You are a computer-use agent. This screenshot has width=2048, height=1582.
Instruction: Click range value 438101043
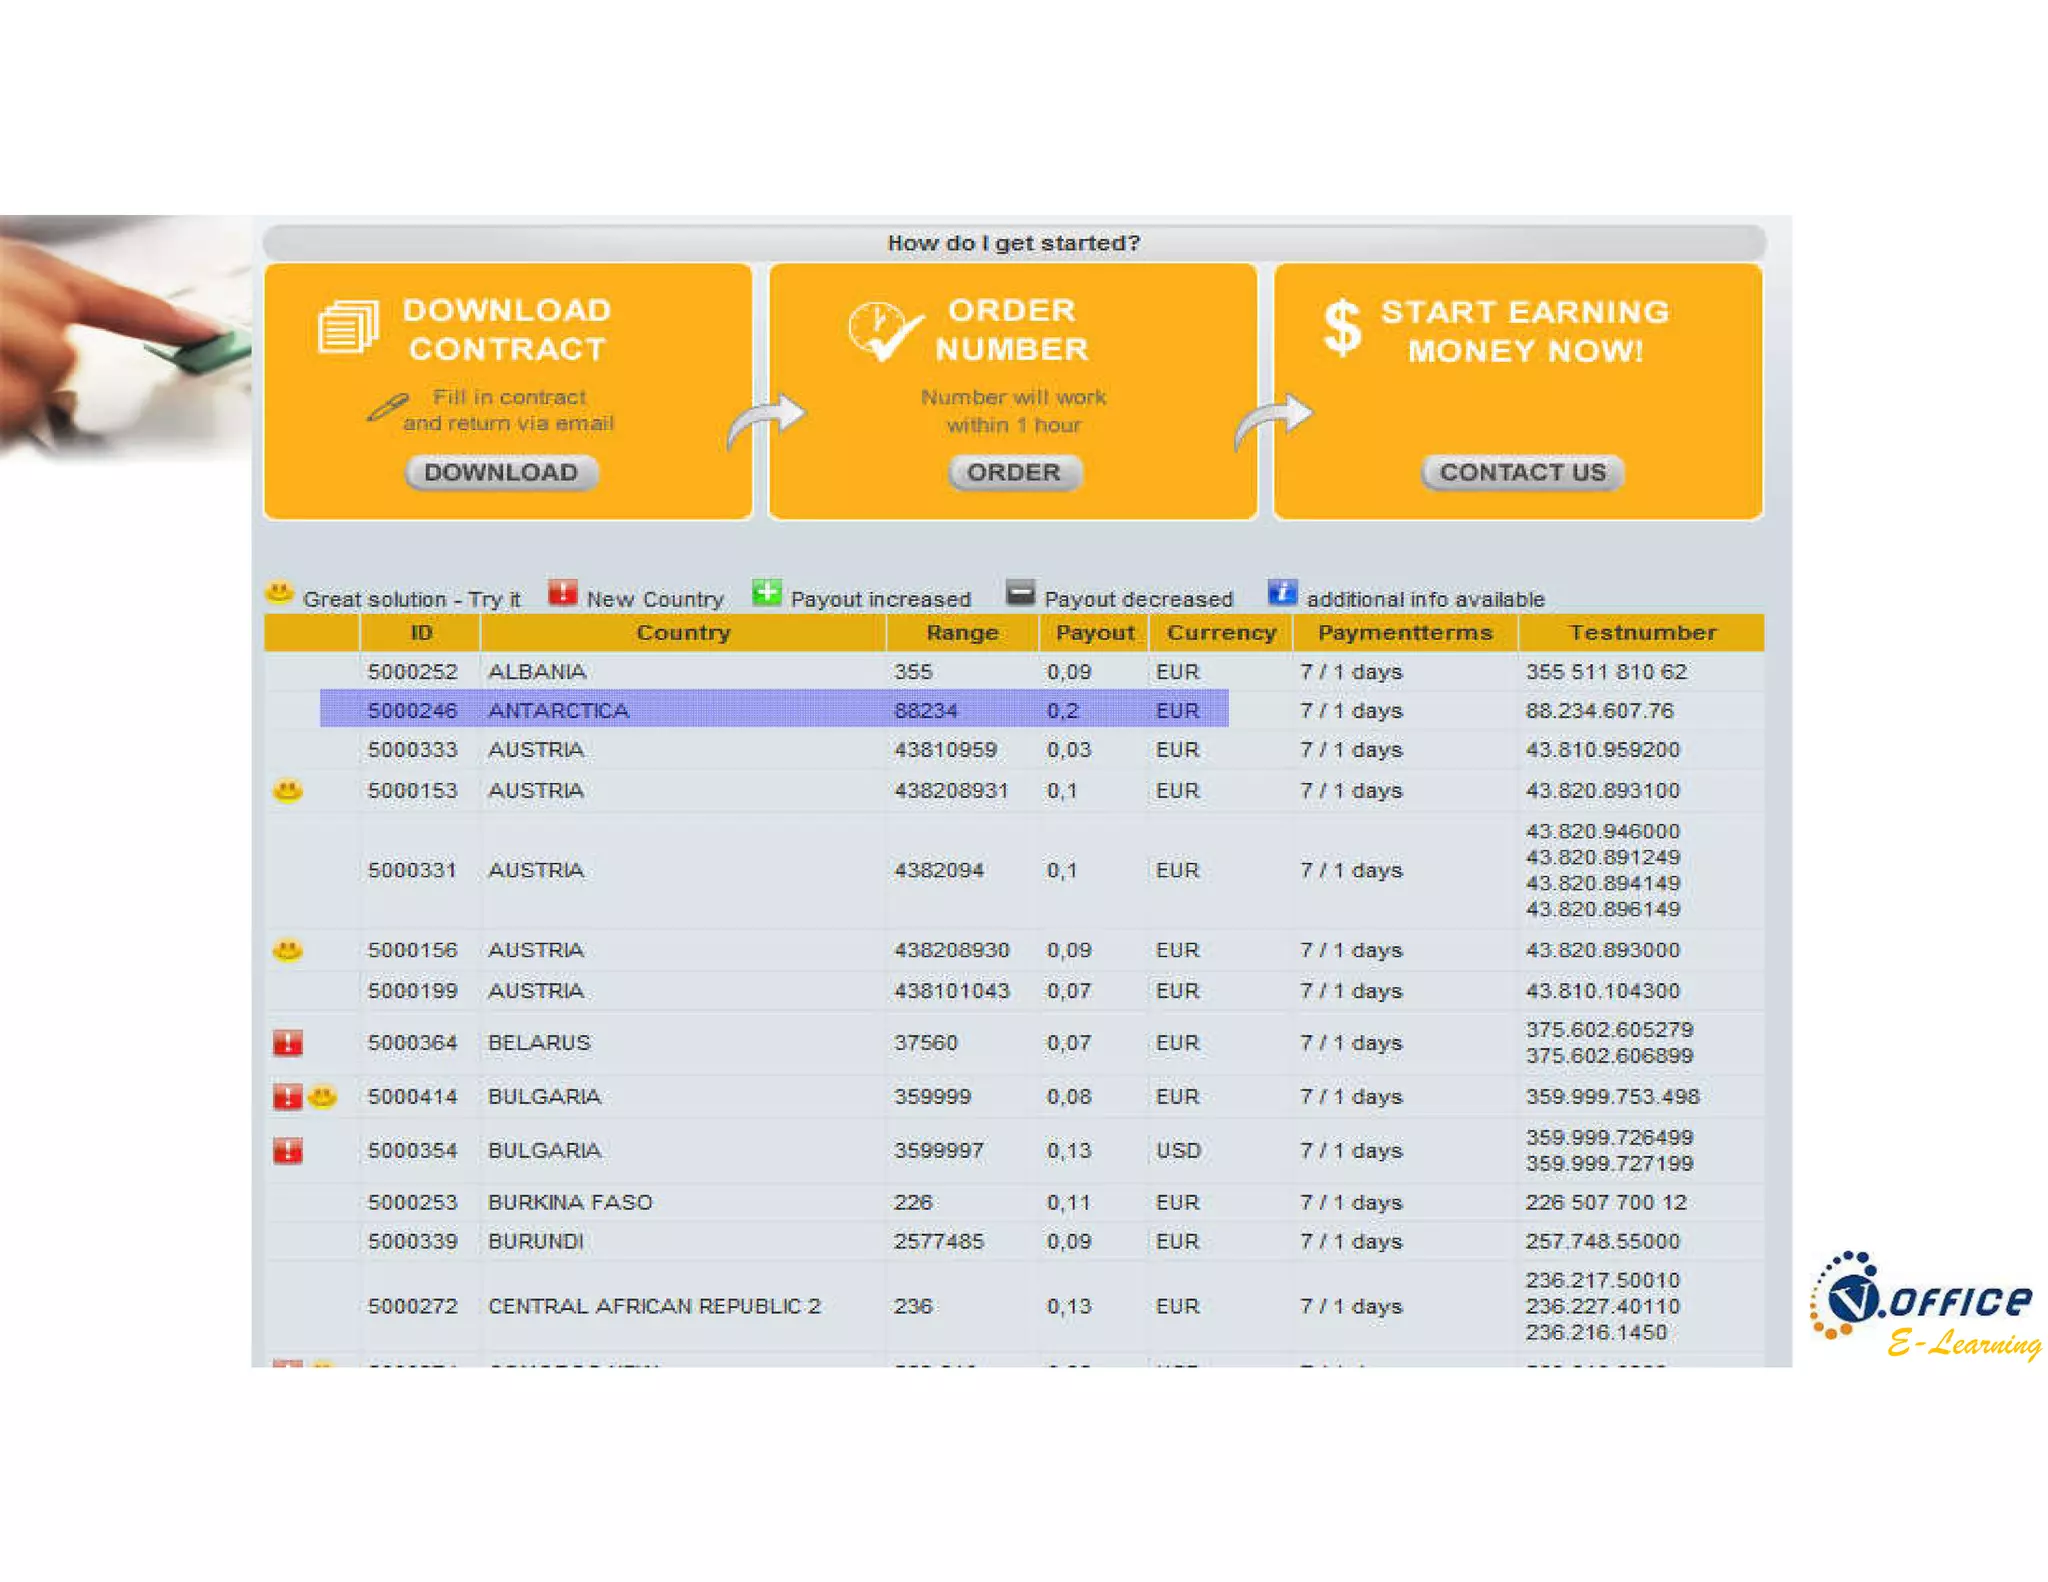tap(951, 991)
